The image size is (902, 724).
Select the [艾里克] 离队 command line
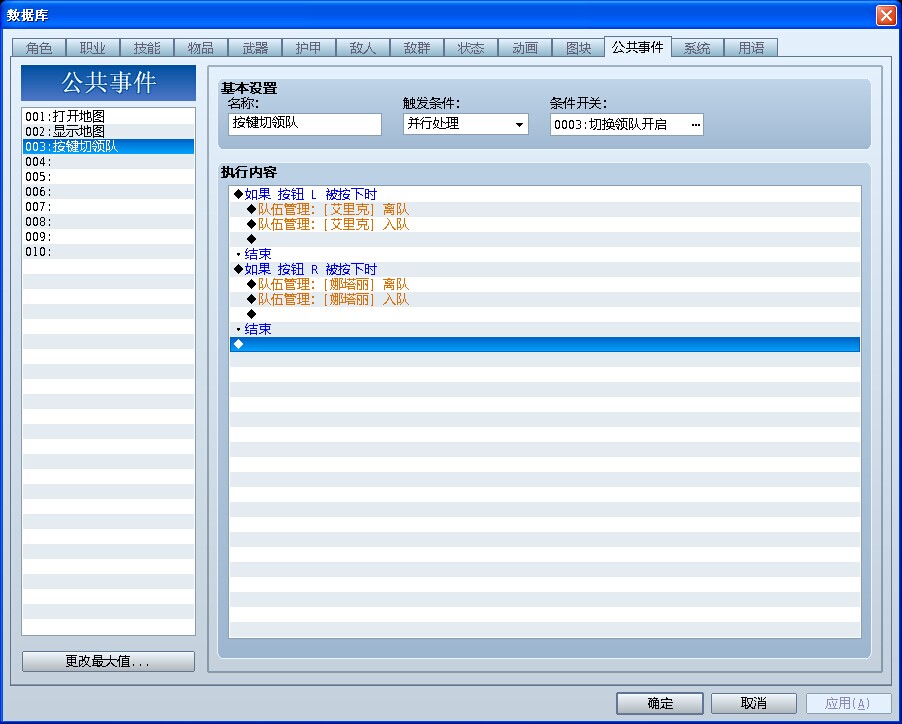(545, 209)
